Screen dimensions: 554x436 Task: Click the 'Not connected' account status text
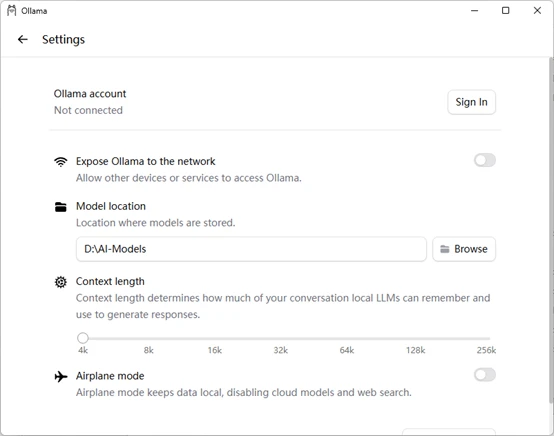pyautogui.click(x=88, y=110)
